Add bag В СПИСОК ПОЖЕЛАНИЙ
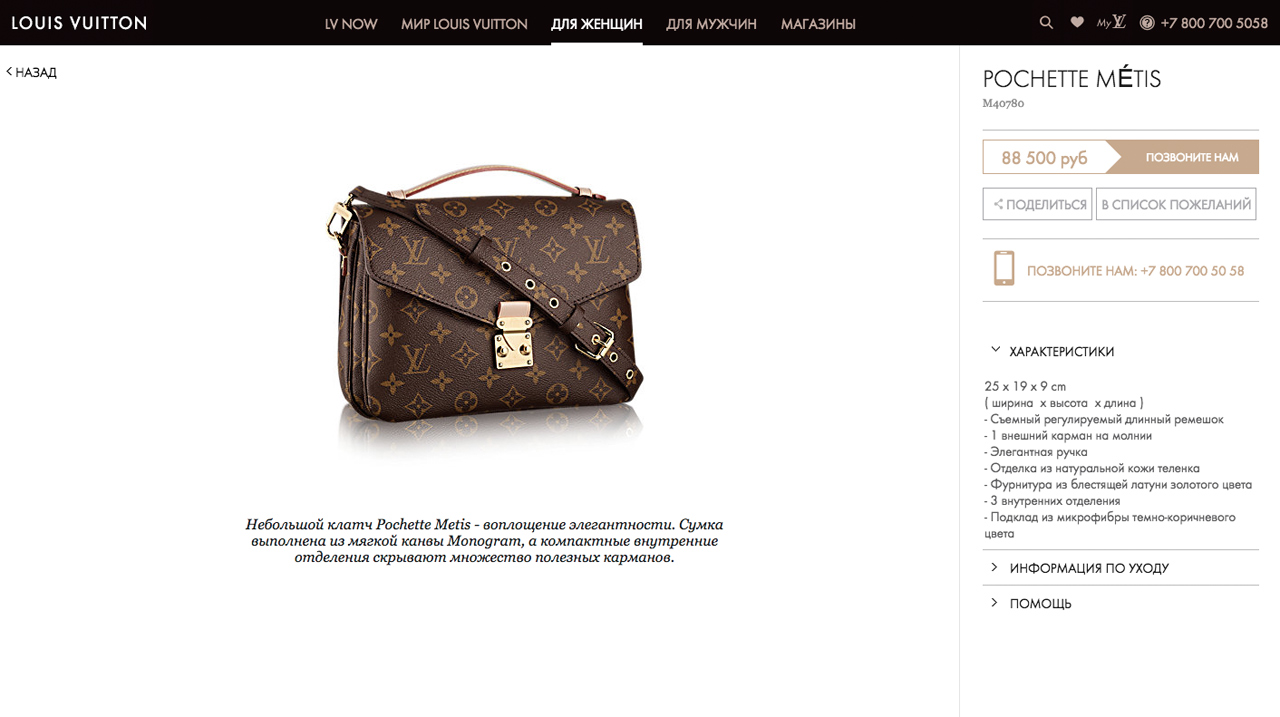 pyautogui.click(x=1176, y=204)
